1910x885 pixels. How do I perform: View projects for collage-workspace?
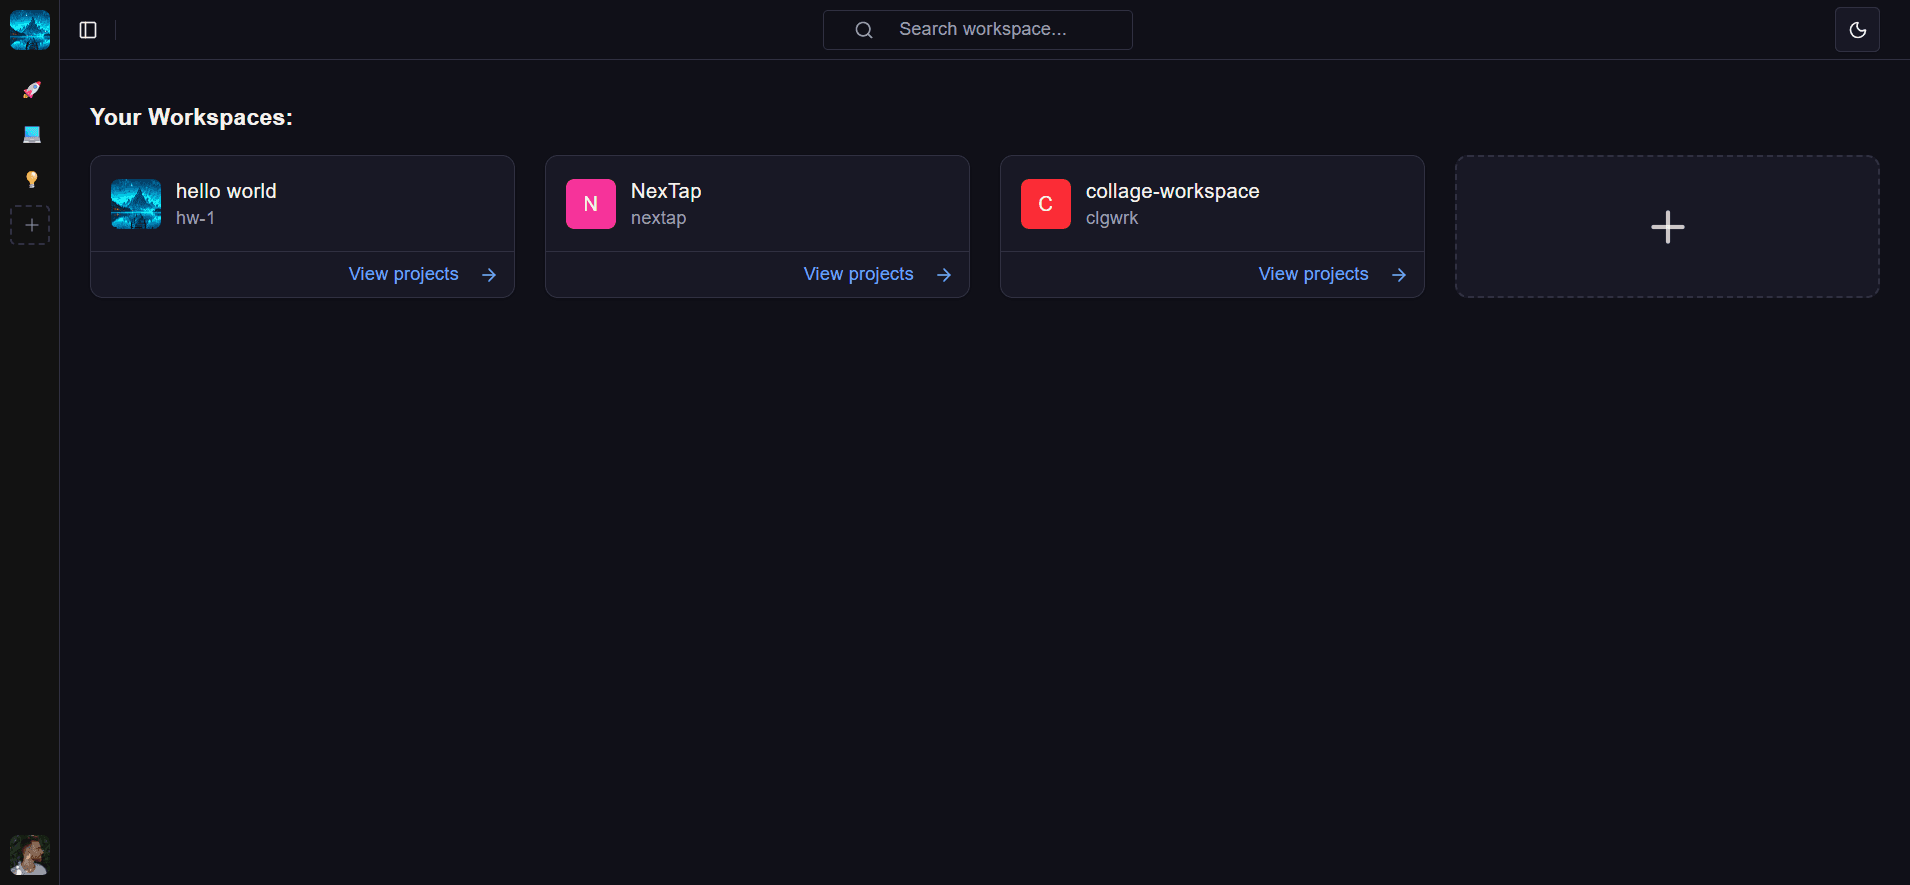pos(1314,274)
